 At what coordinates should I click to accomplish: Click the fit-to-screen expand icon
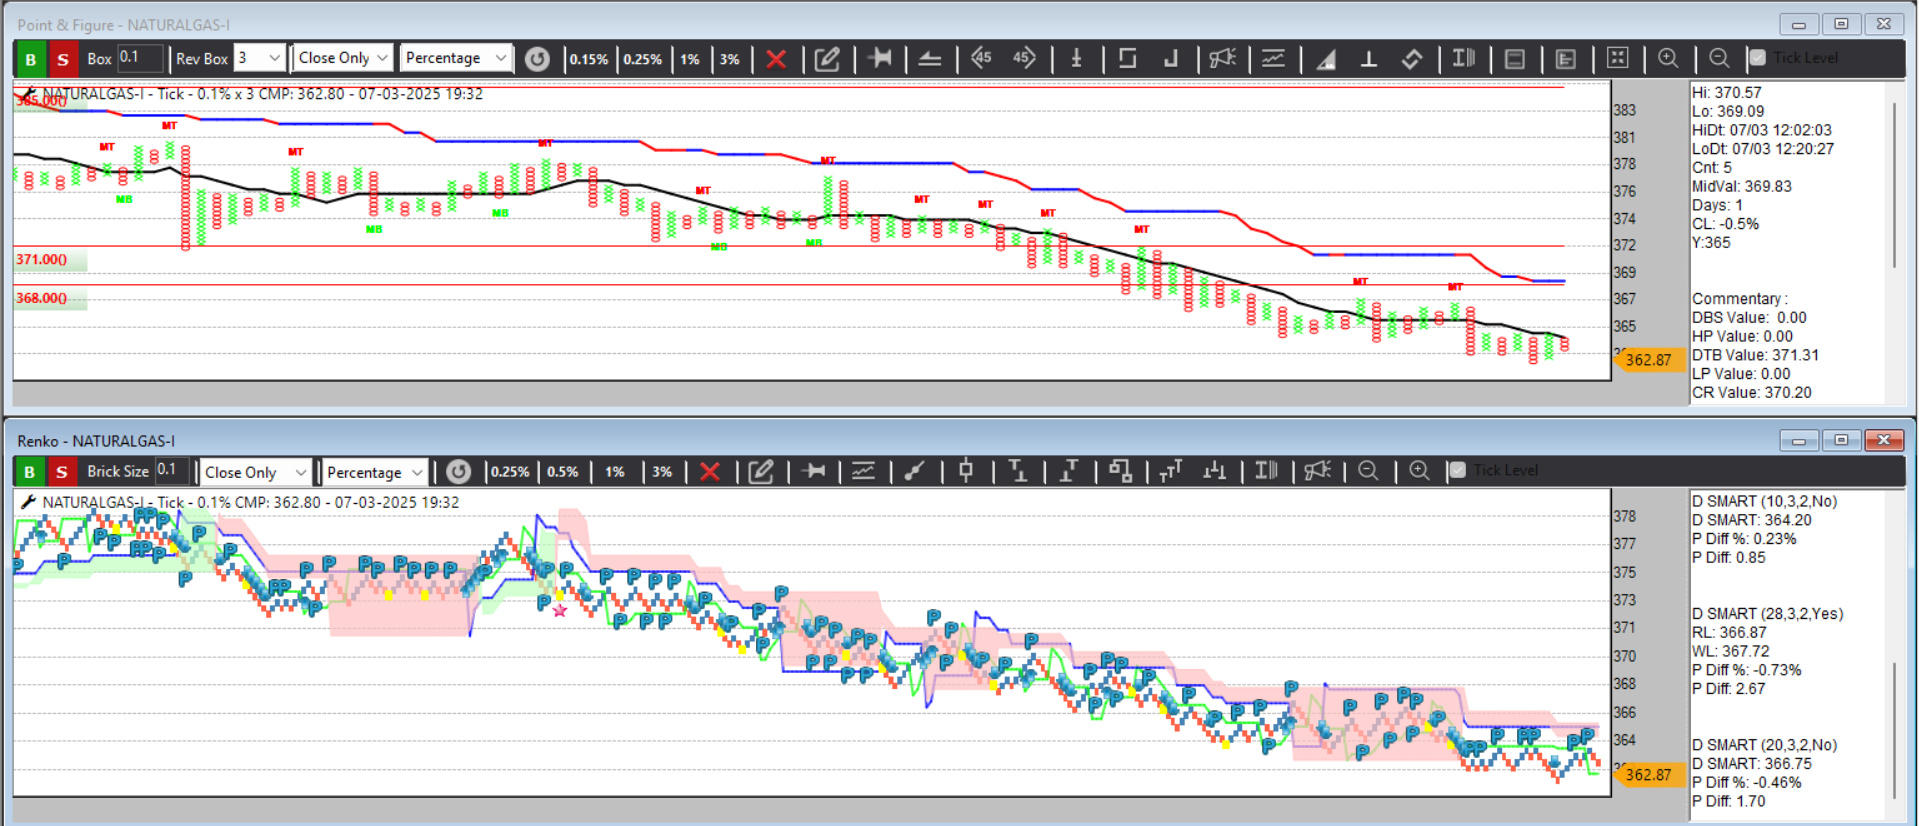[x=1617, y=58]
